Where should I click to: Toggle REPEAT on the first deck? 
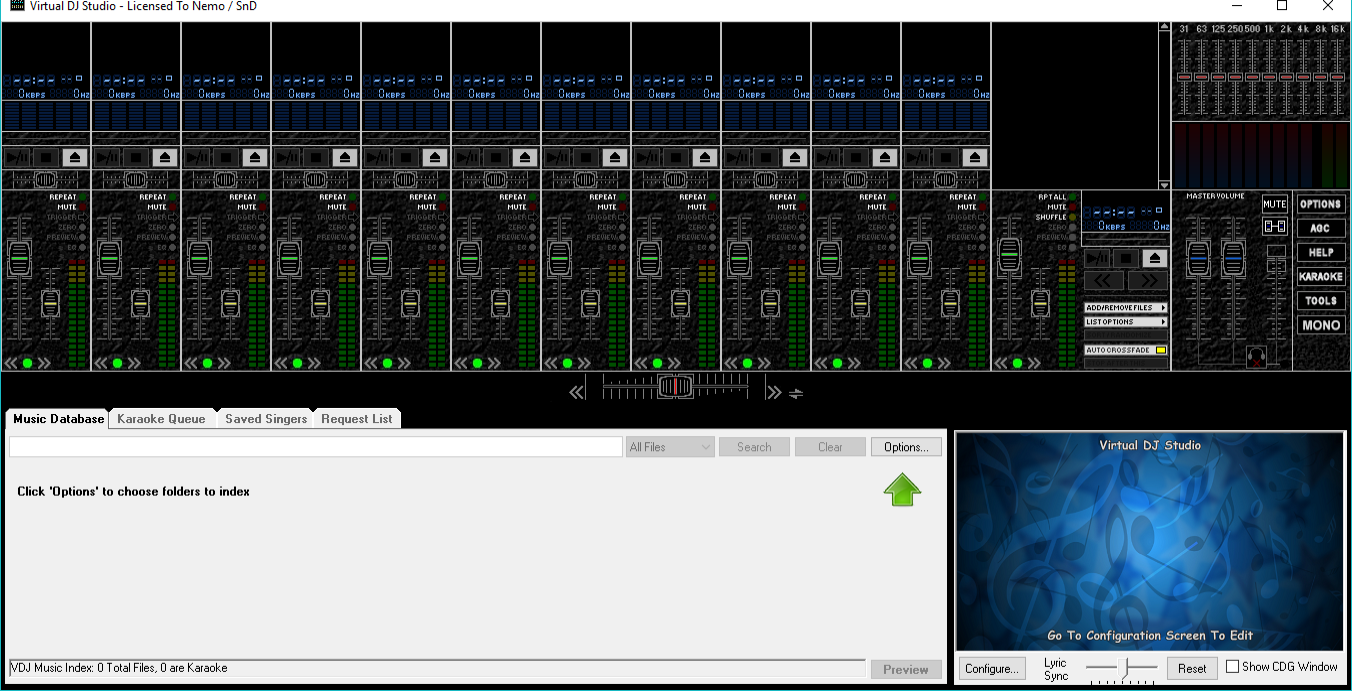pyautogui.click(x=68, y=197)
